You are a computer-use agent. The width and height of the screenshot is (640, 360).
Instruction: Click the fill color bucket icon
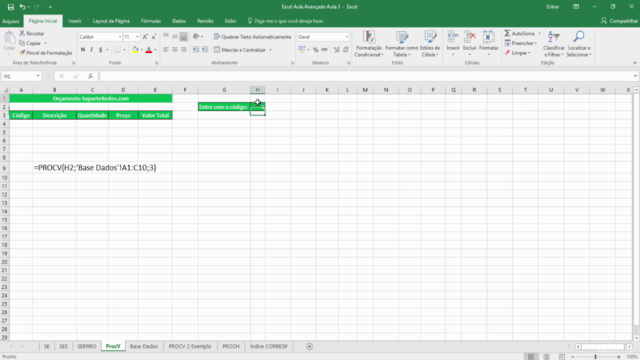tap(135, 50)
